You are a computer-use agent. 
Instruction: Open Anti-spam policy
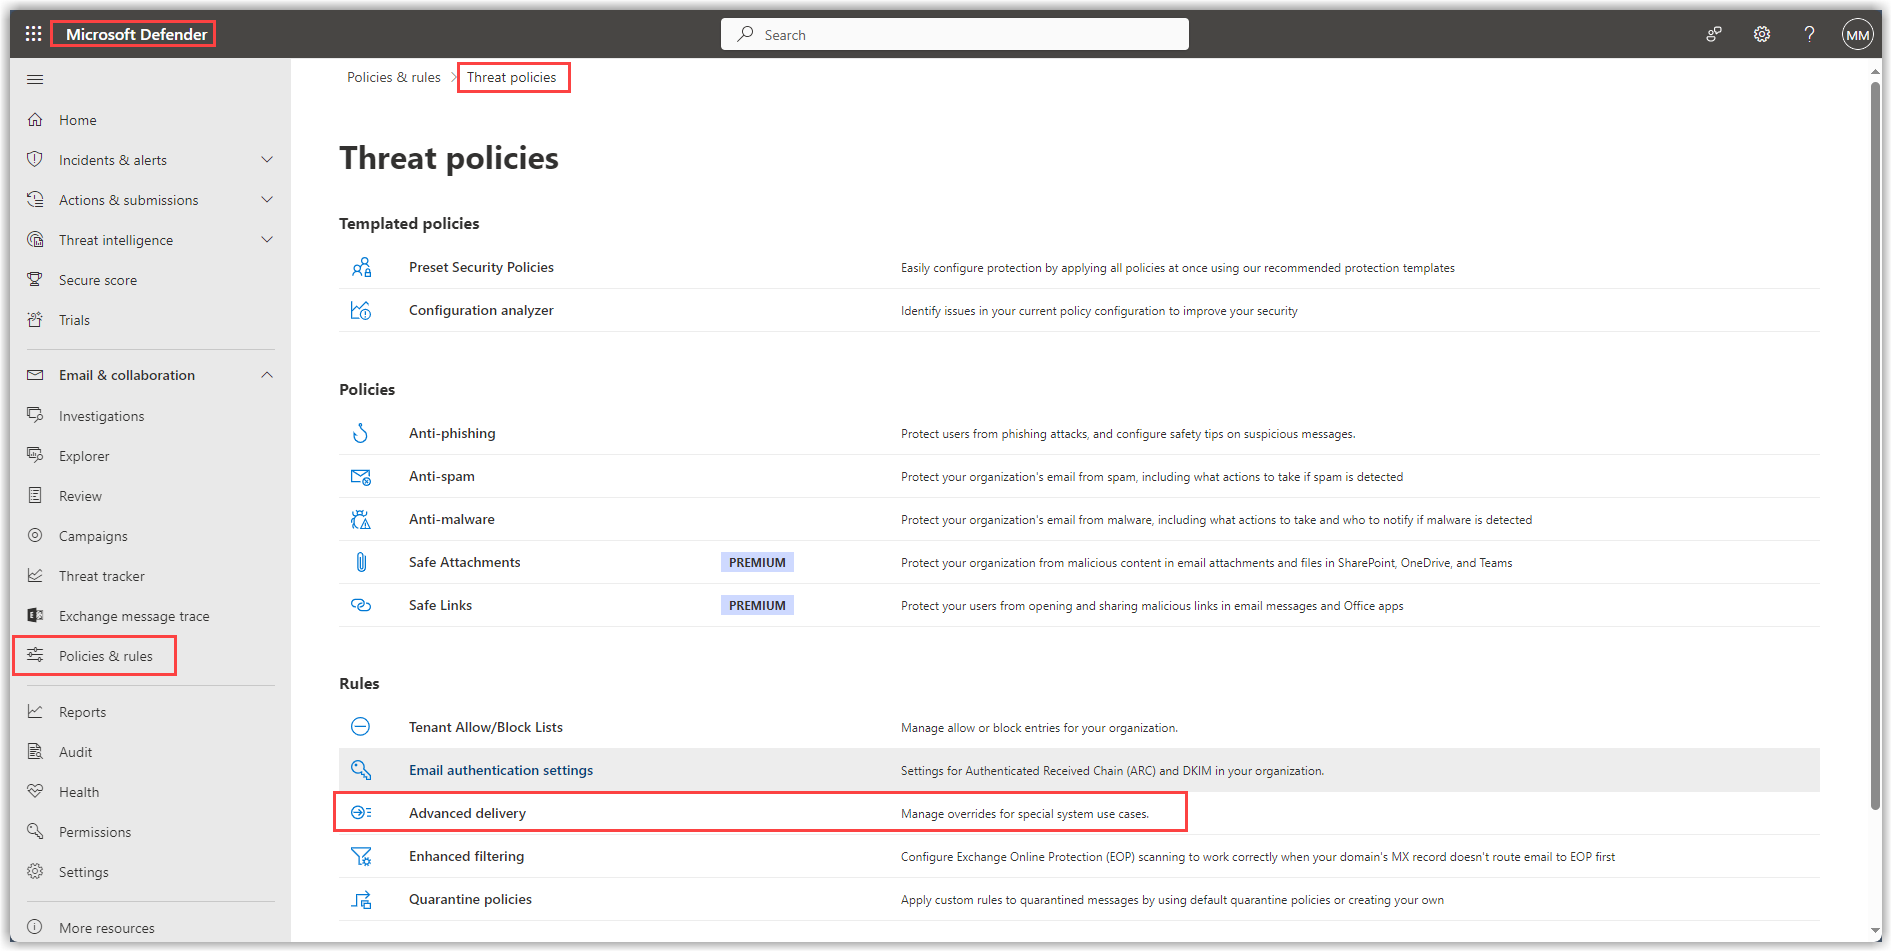click(442, 476)
